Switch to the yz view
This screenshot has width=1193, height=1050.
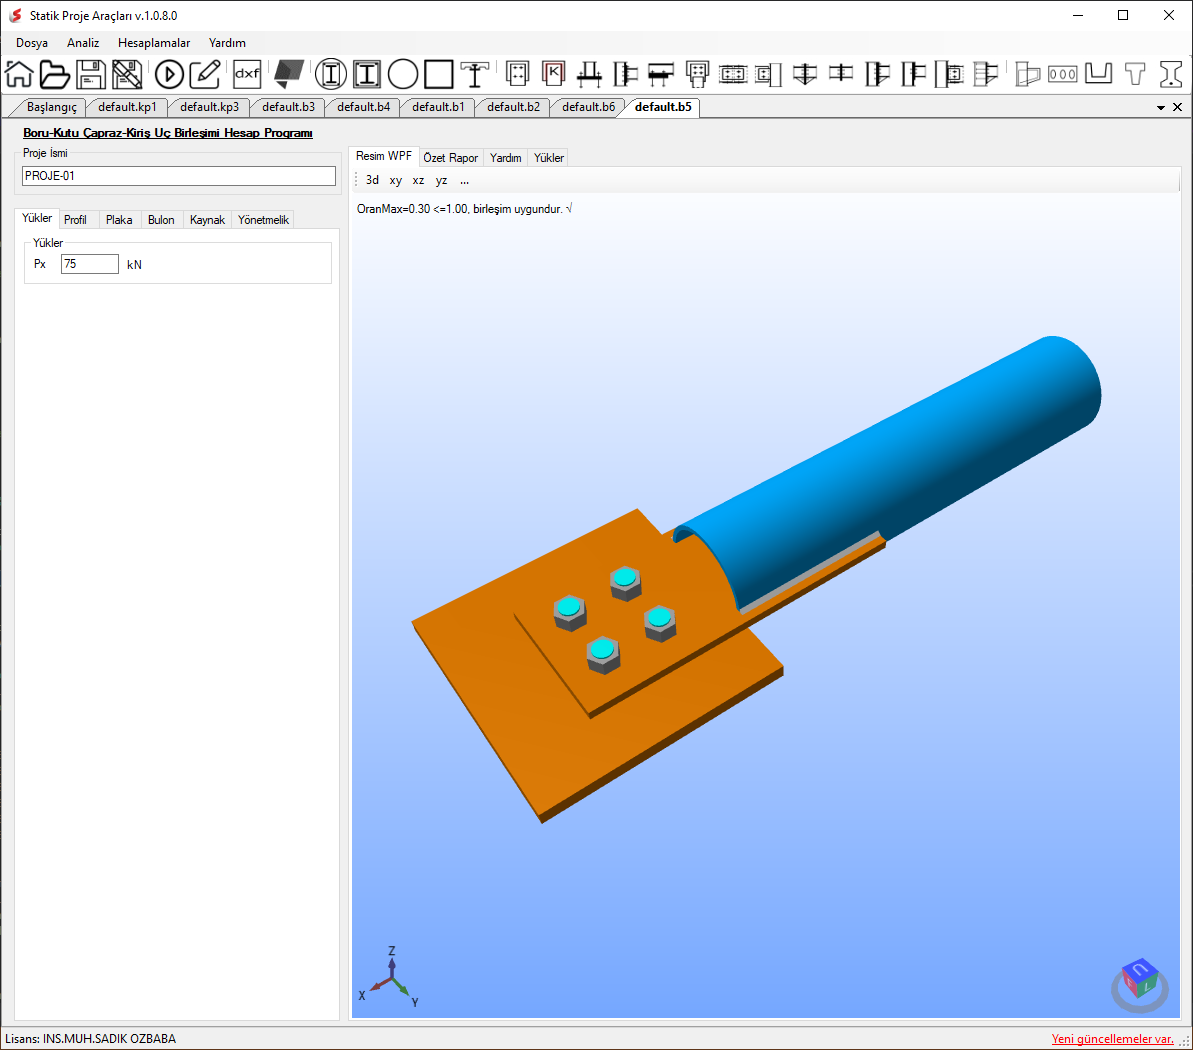tap(441, 180)
